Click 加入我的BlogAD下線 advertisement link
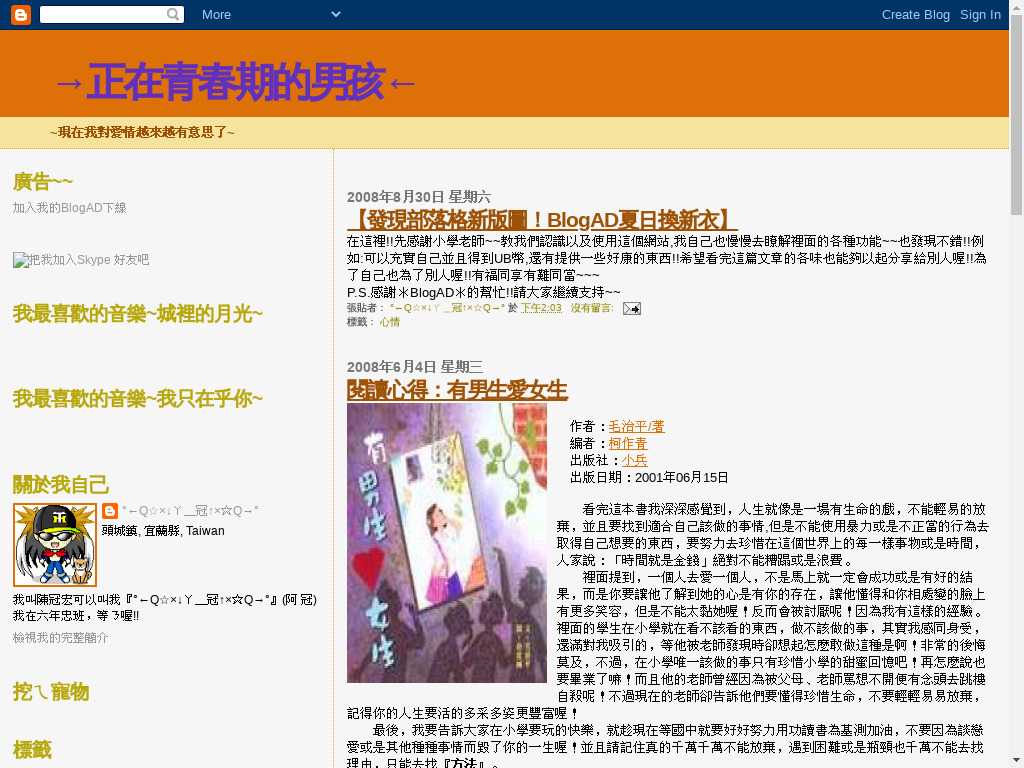The width and height of the screenshot is (1024, 768). click(x=69, y=208)
